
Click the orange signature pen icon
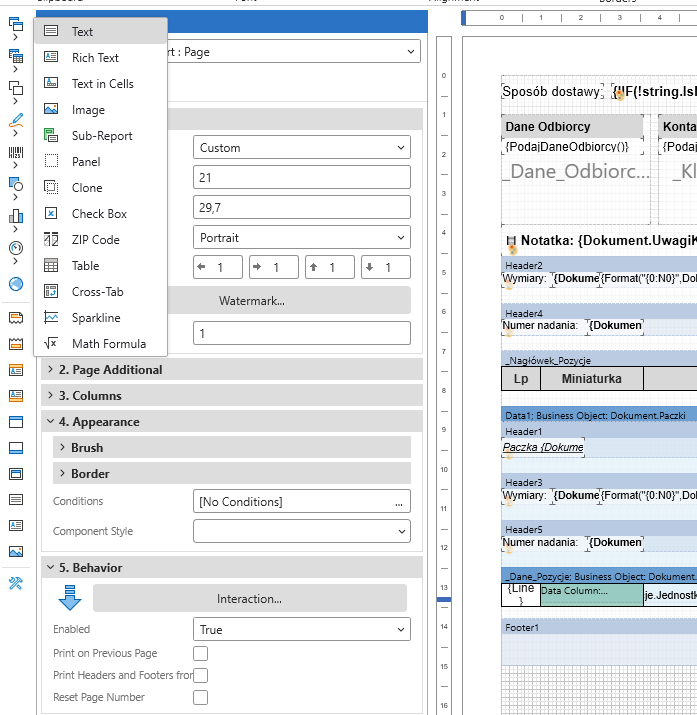pos(15,121)
